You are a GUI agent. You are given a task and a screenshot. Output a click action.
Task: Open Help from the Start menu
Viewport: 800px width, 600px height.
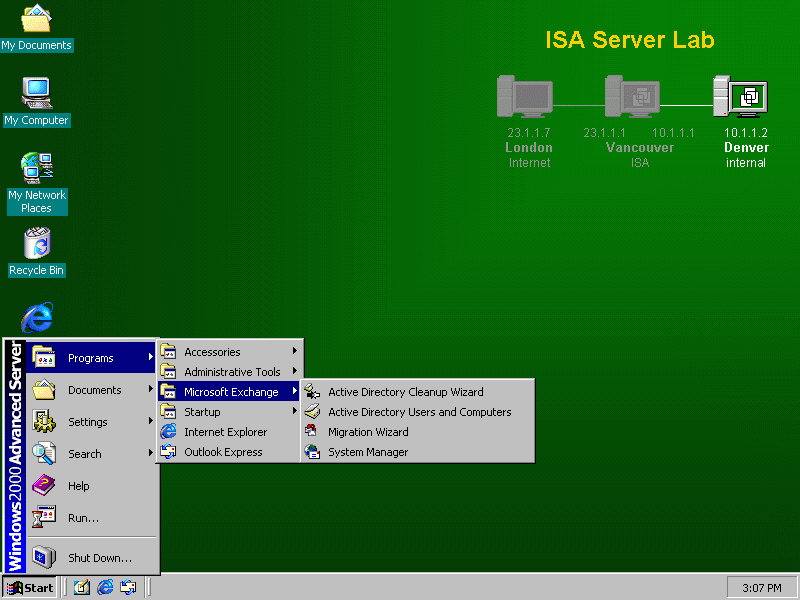(78, 486)
